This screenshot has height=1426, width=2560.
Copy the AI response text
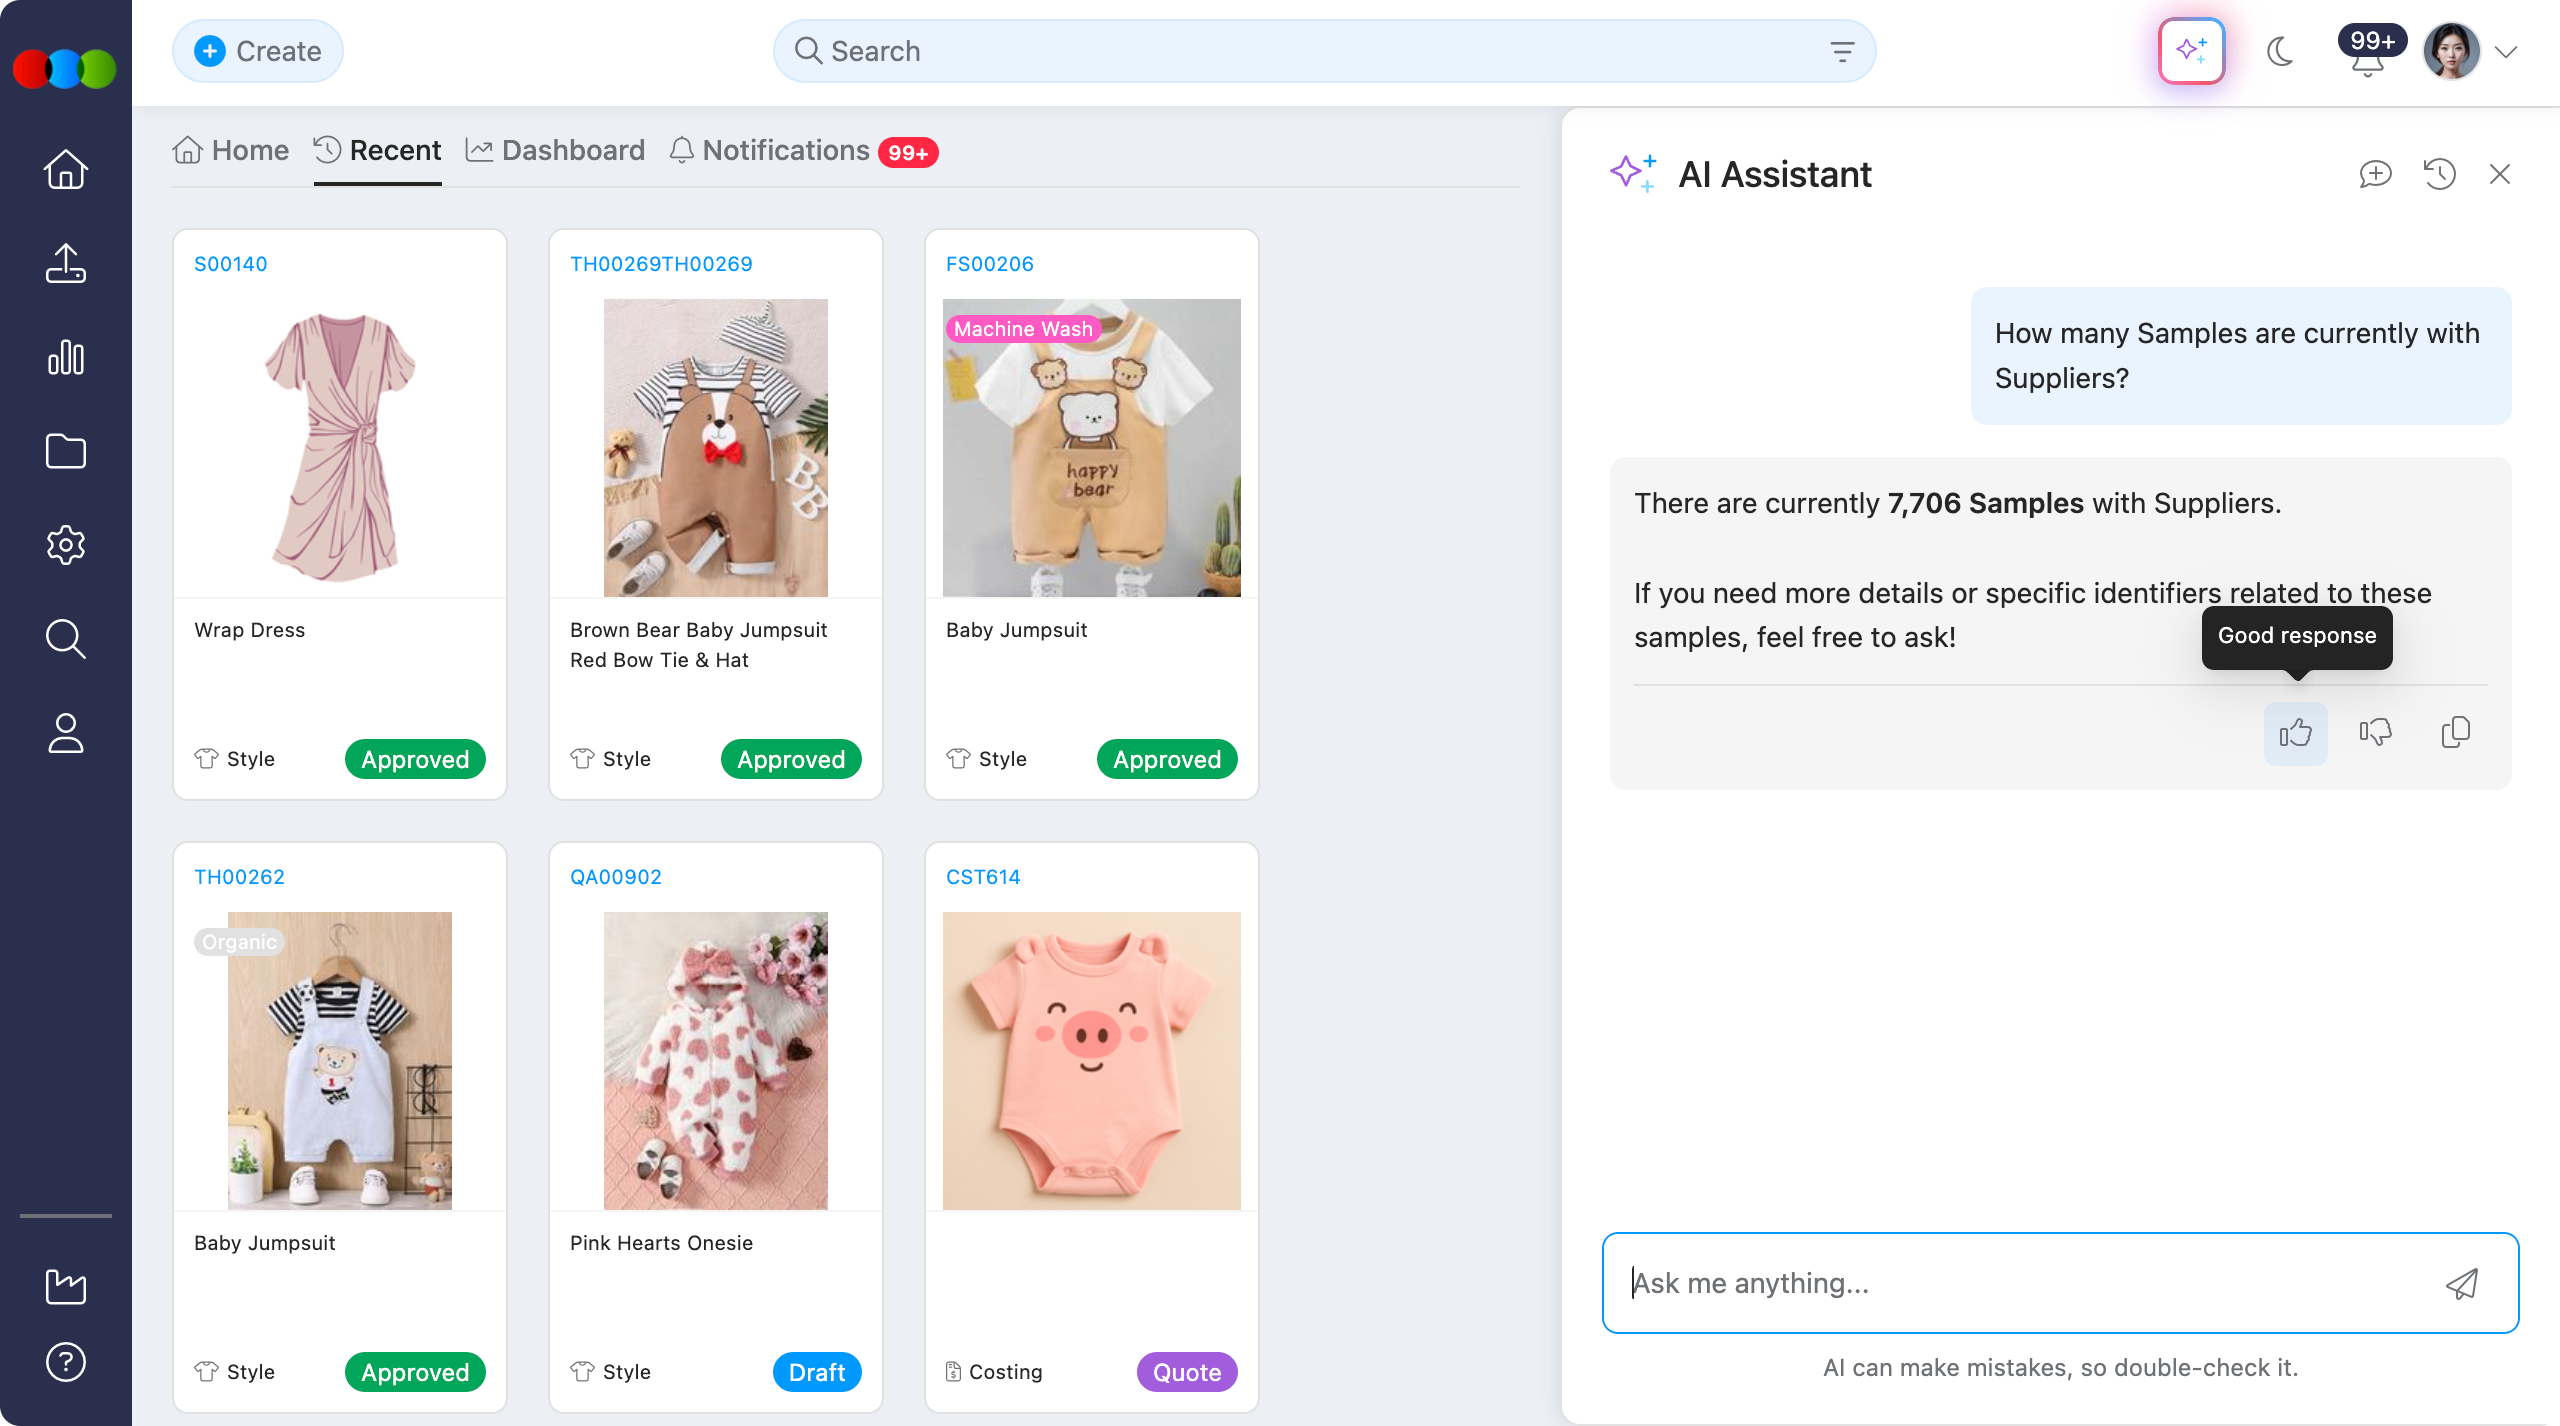(x=2455, y=733)
